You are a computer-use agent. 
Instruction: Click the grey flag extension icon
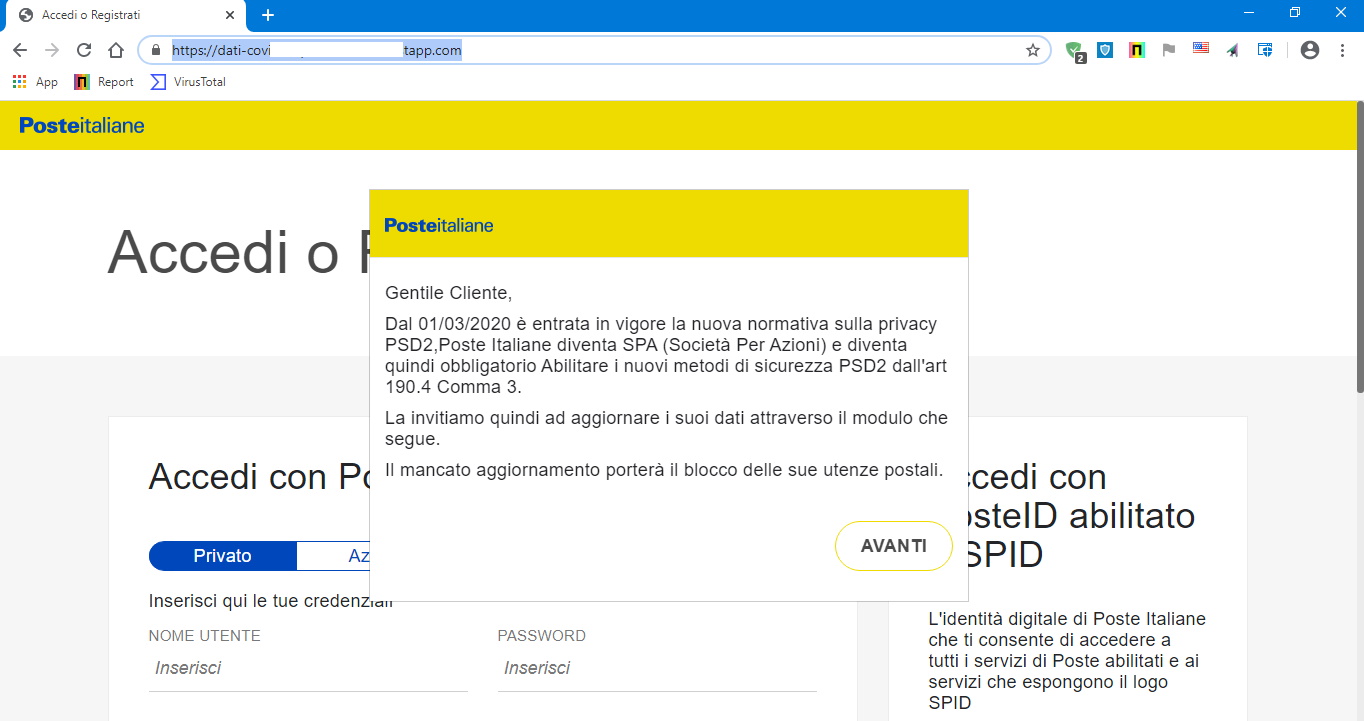click(x=1169, y=50)
